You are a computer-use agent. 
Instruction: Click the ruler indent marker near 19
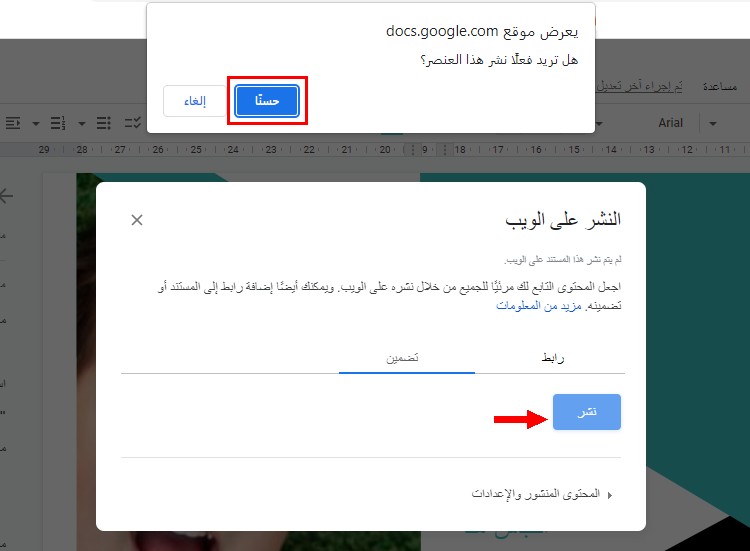tap(412, 150)
